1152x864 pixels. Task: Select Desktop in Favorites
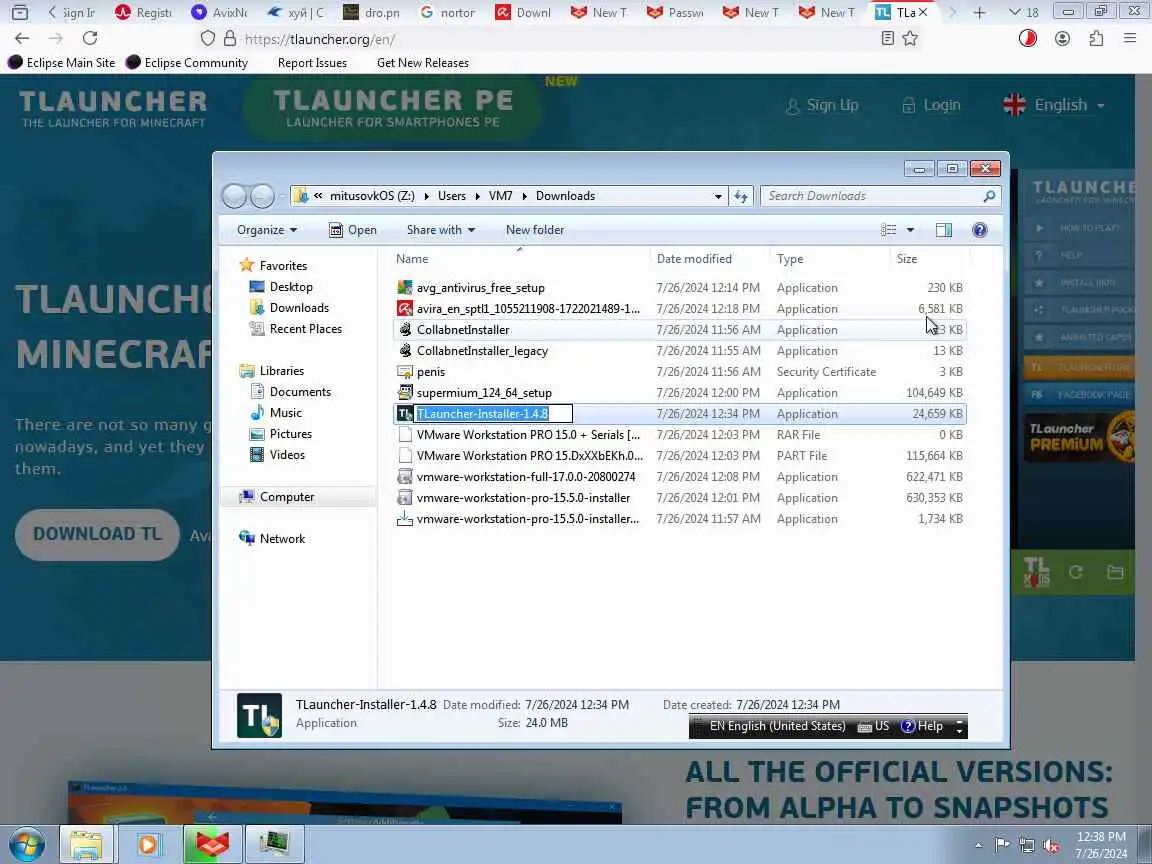point(291,287)
